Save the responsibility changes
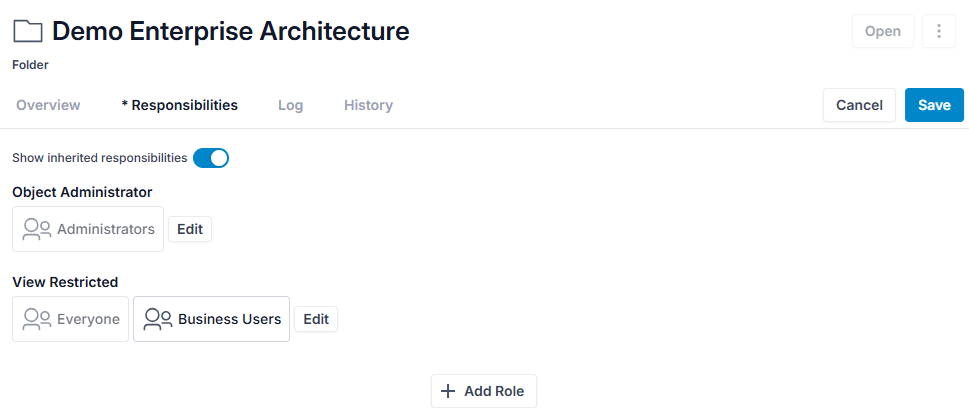 pyautogui.click(x=934, y=105)
